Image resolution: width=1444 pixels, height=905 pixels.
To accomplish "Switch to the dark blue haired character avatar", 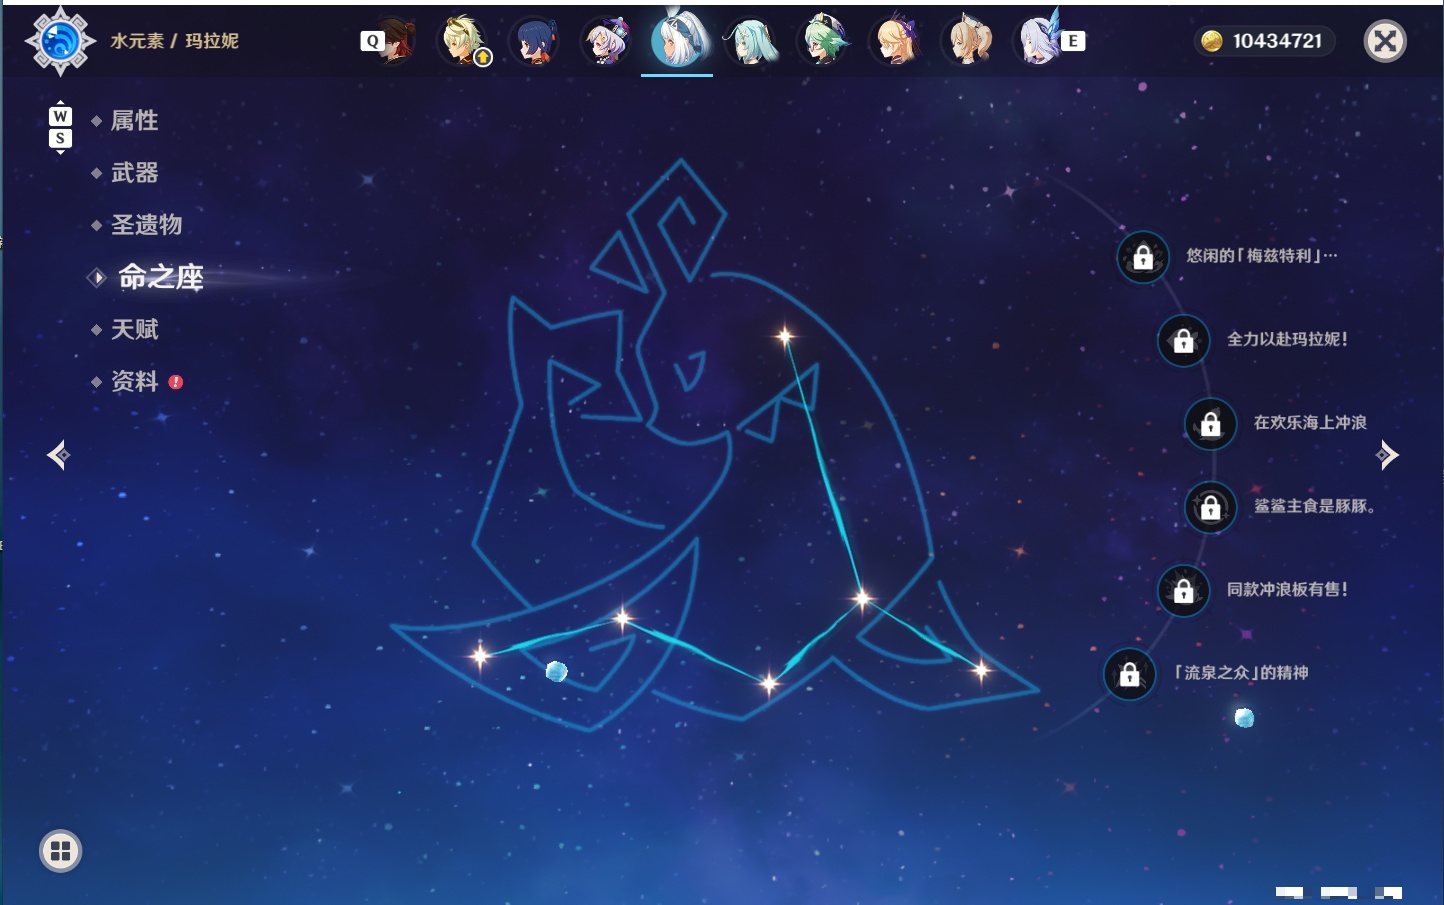I will (x=535, y=41).
